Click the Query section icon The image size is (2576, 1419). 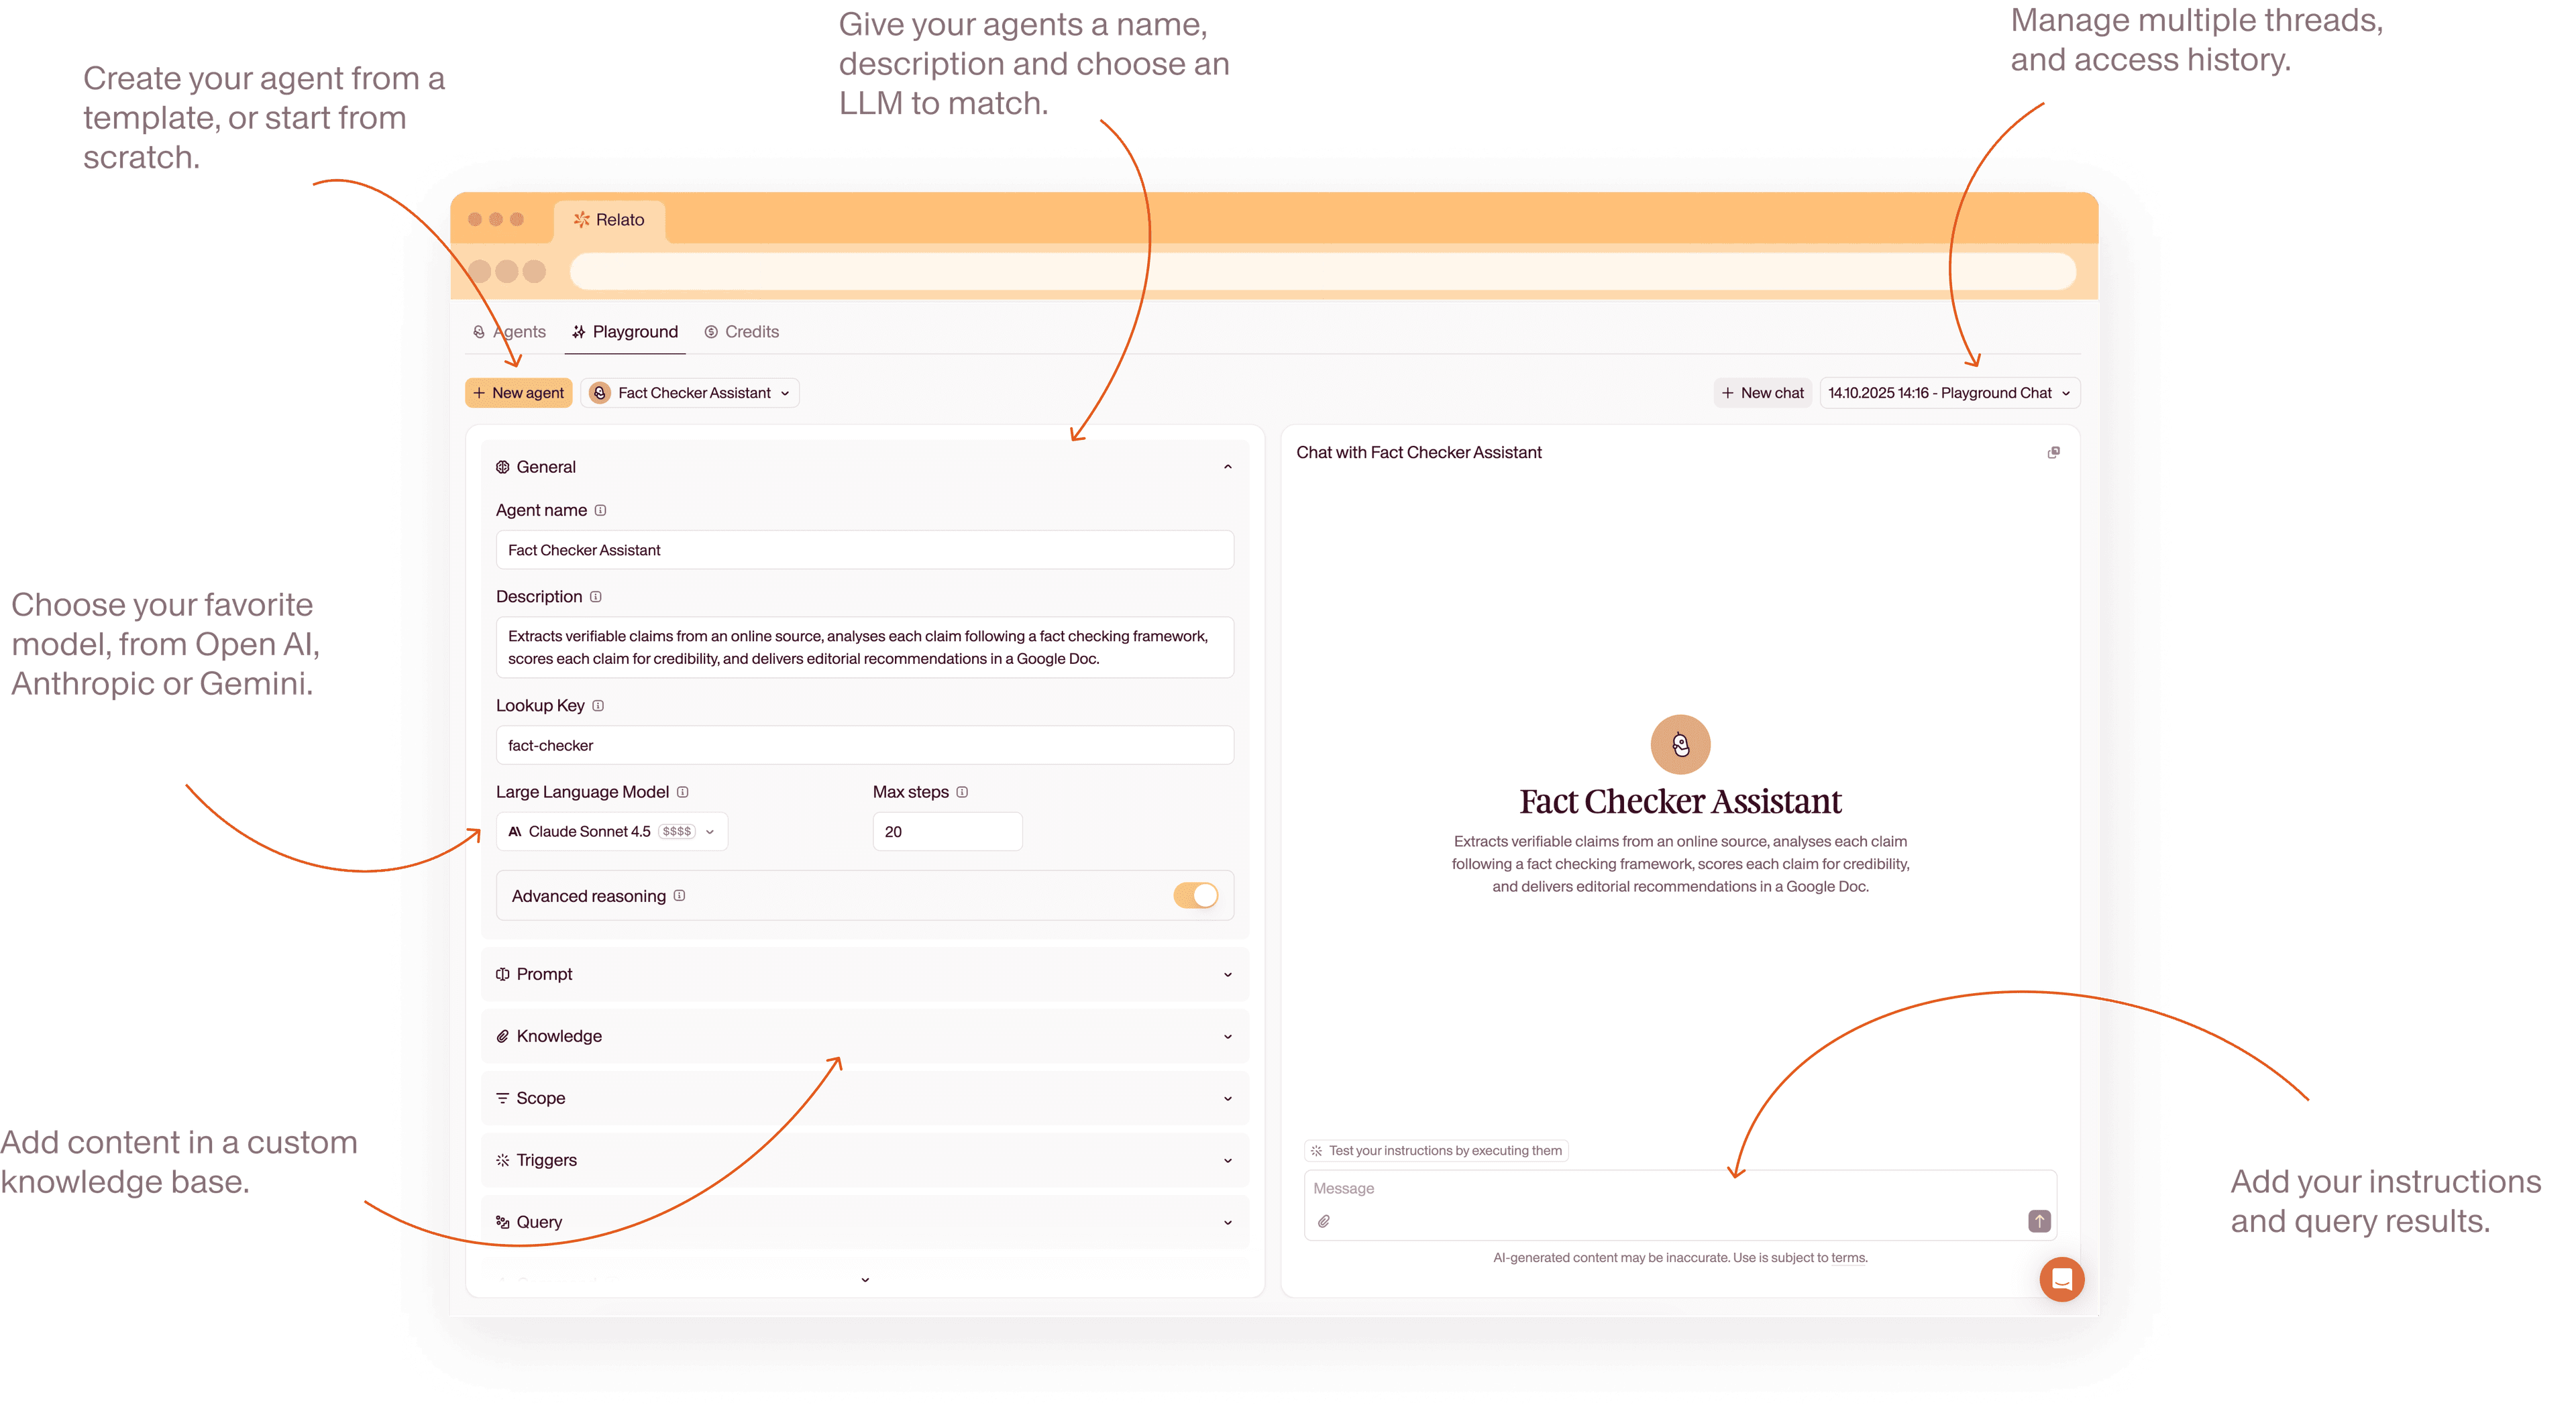(503, 1222)
